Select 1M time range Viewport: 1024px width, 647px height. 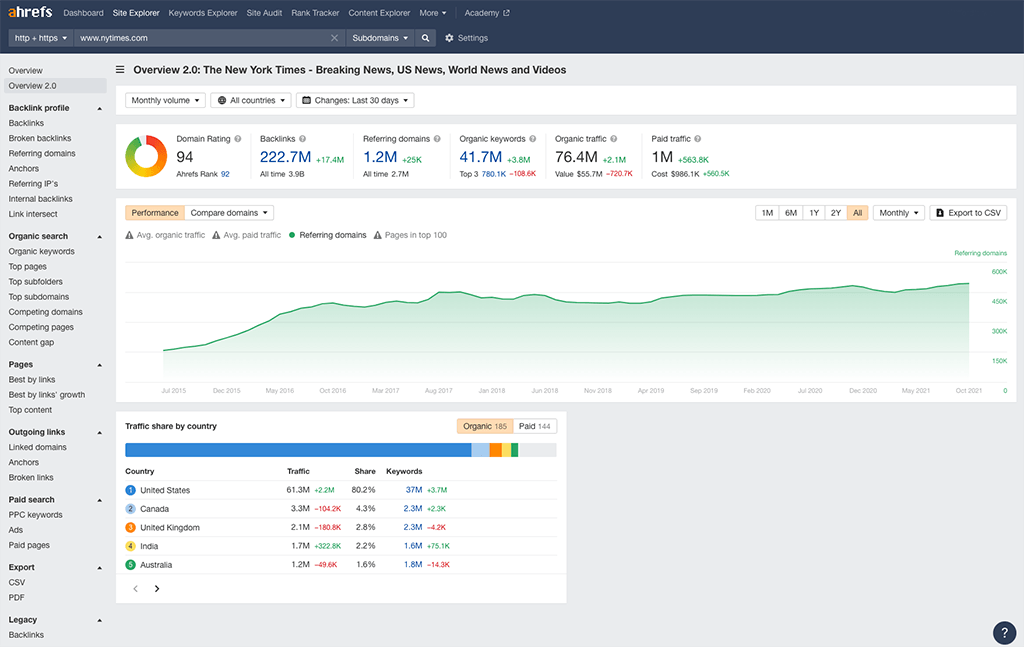(x=767, y=213)
